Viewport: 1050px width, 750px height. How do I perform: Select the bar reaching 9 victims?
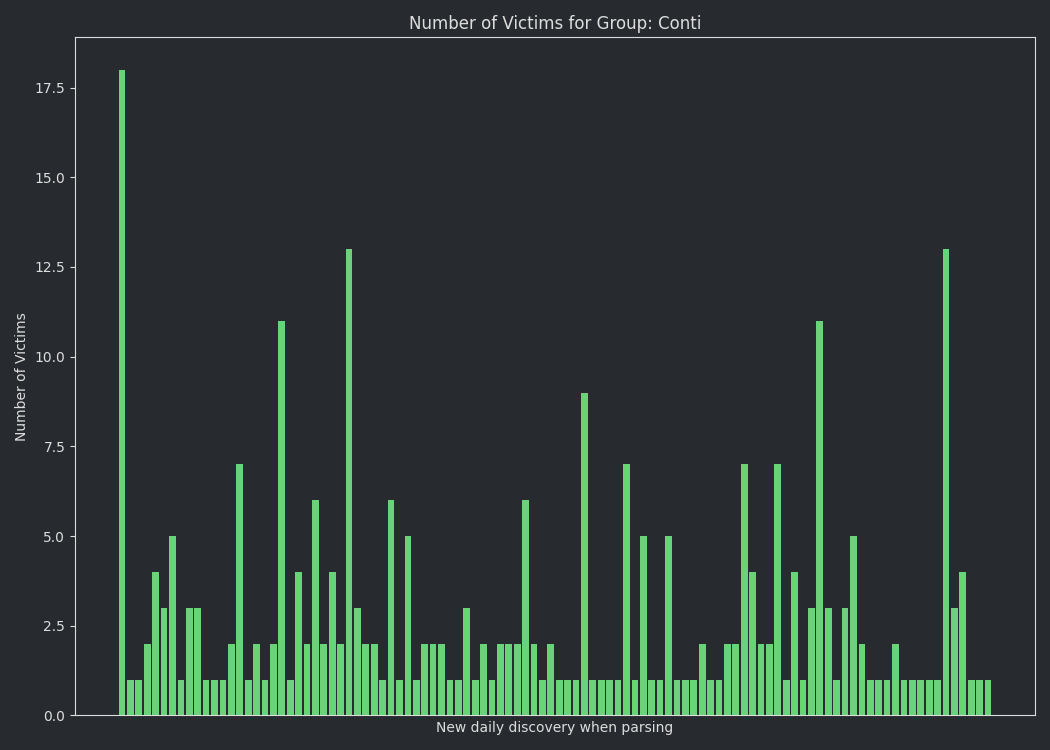point(585,554)
